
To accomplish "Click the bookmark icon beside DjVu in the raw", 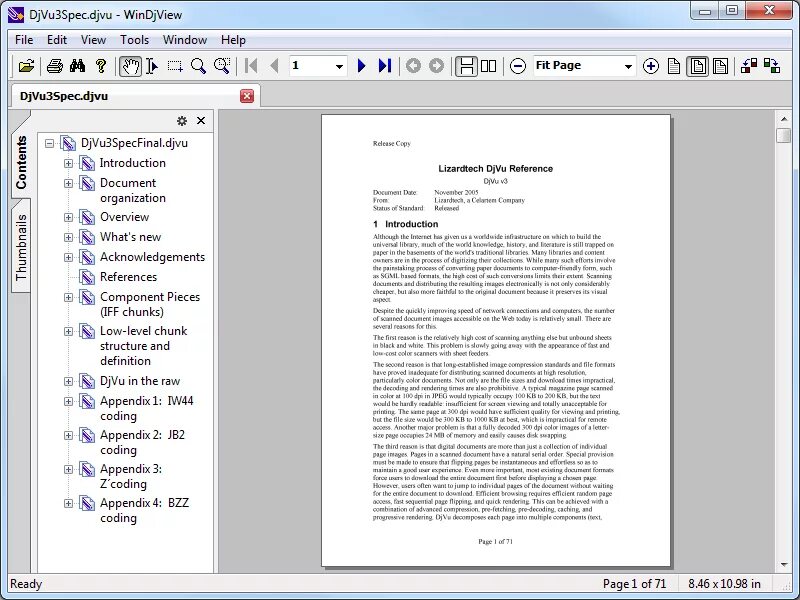I will click(87, 381).
